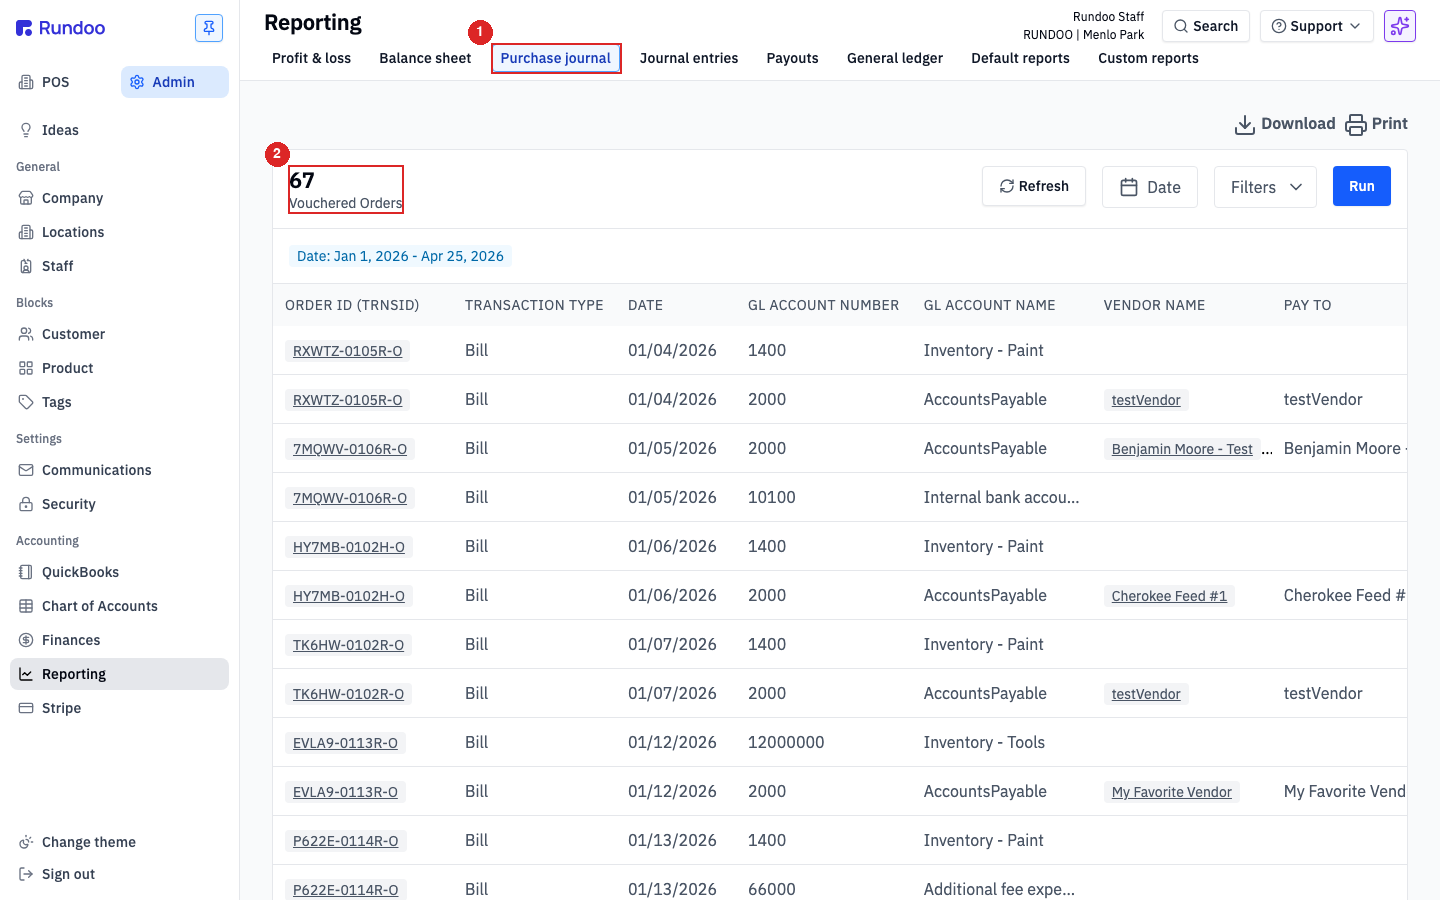This screenshot has width=1440, height=900.
Task: Click the 66000 GL account number cell
Action: click(x=772, y=889)
